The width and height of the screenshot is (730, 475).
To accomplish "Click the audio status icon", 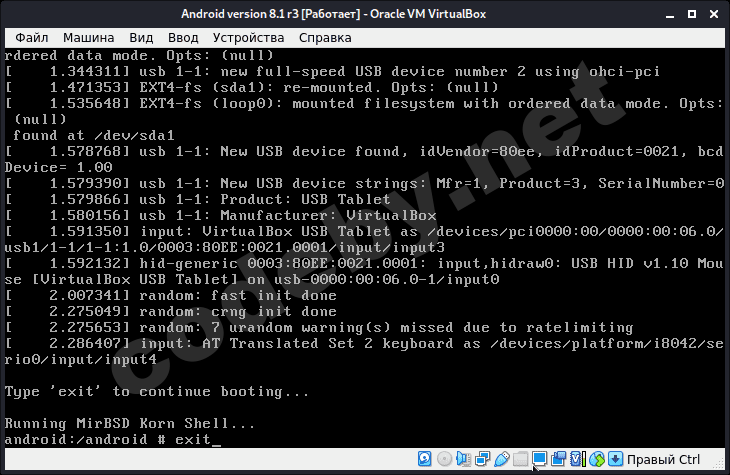I will pos(463,459).
